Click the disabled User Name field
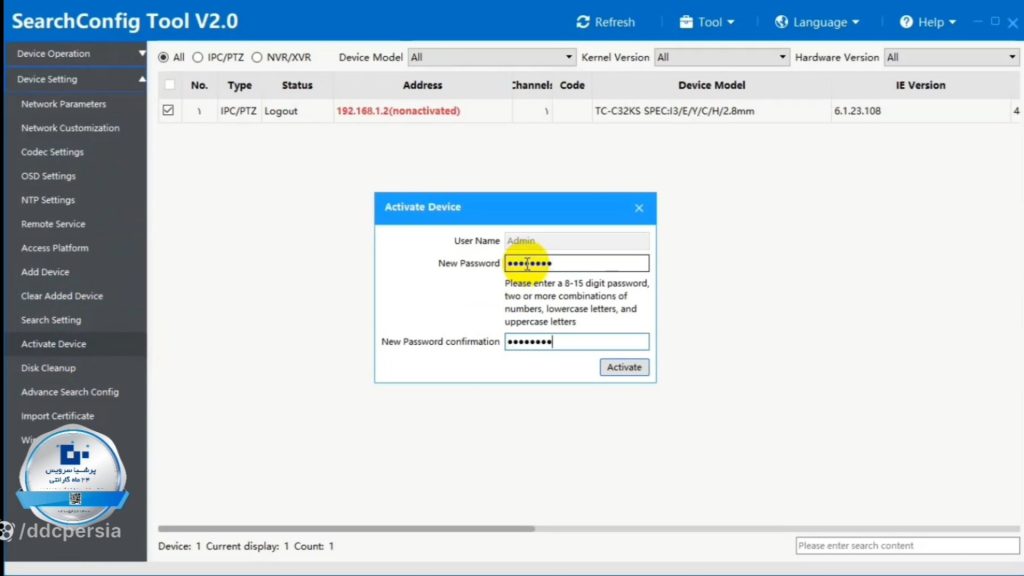Screen dimensions: 1024x576 coord(577,241)
